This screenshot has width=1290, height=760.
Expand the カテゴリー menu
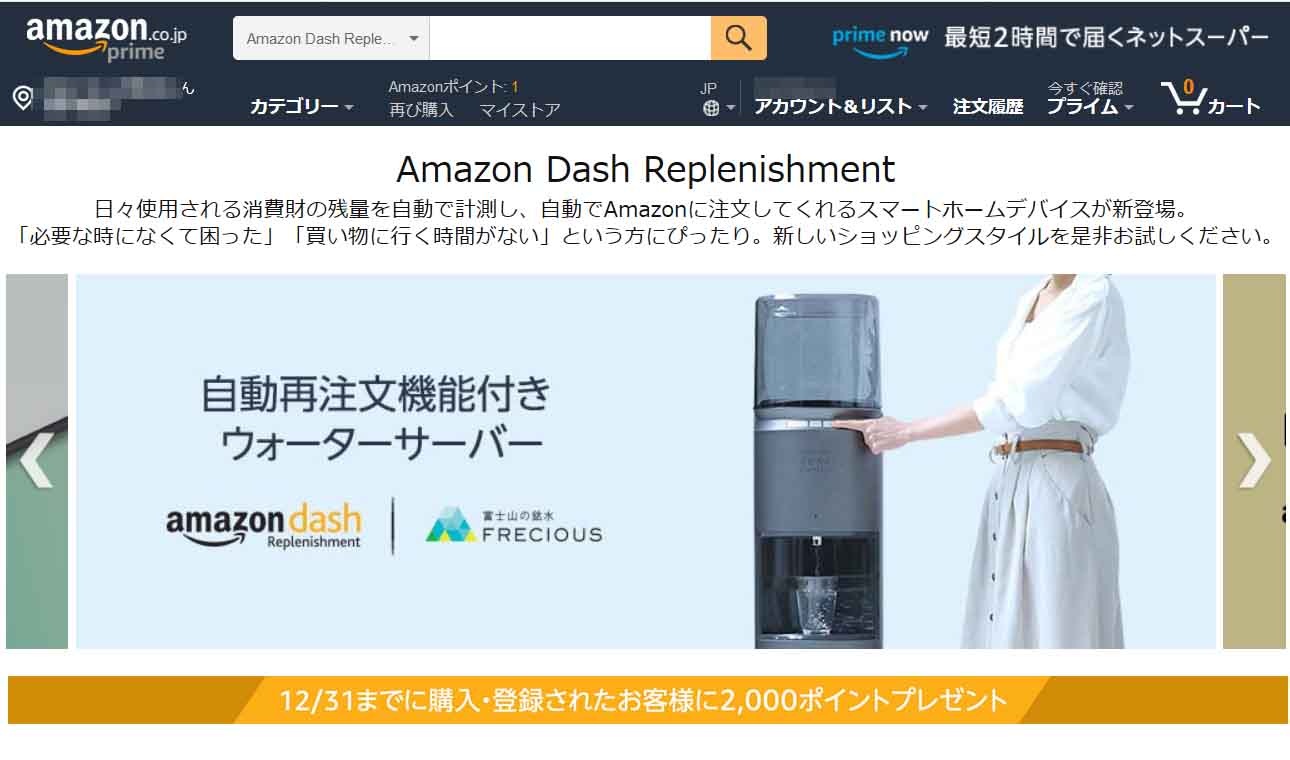click(301, 106)
